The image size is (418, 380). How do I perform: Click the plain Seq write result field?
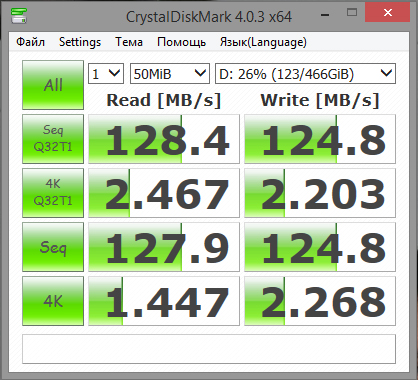click(x=320, y=247)
